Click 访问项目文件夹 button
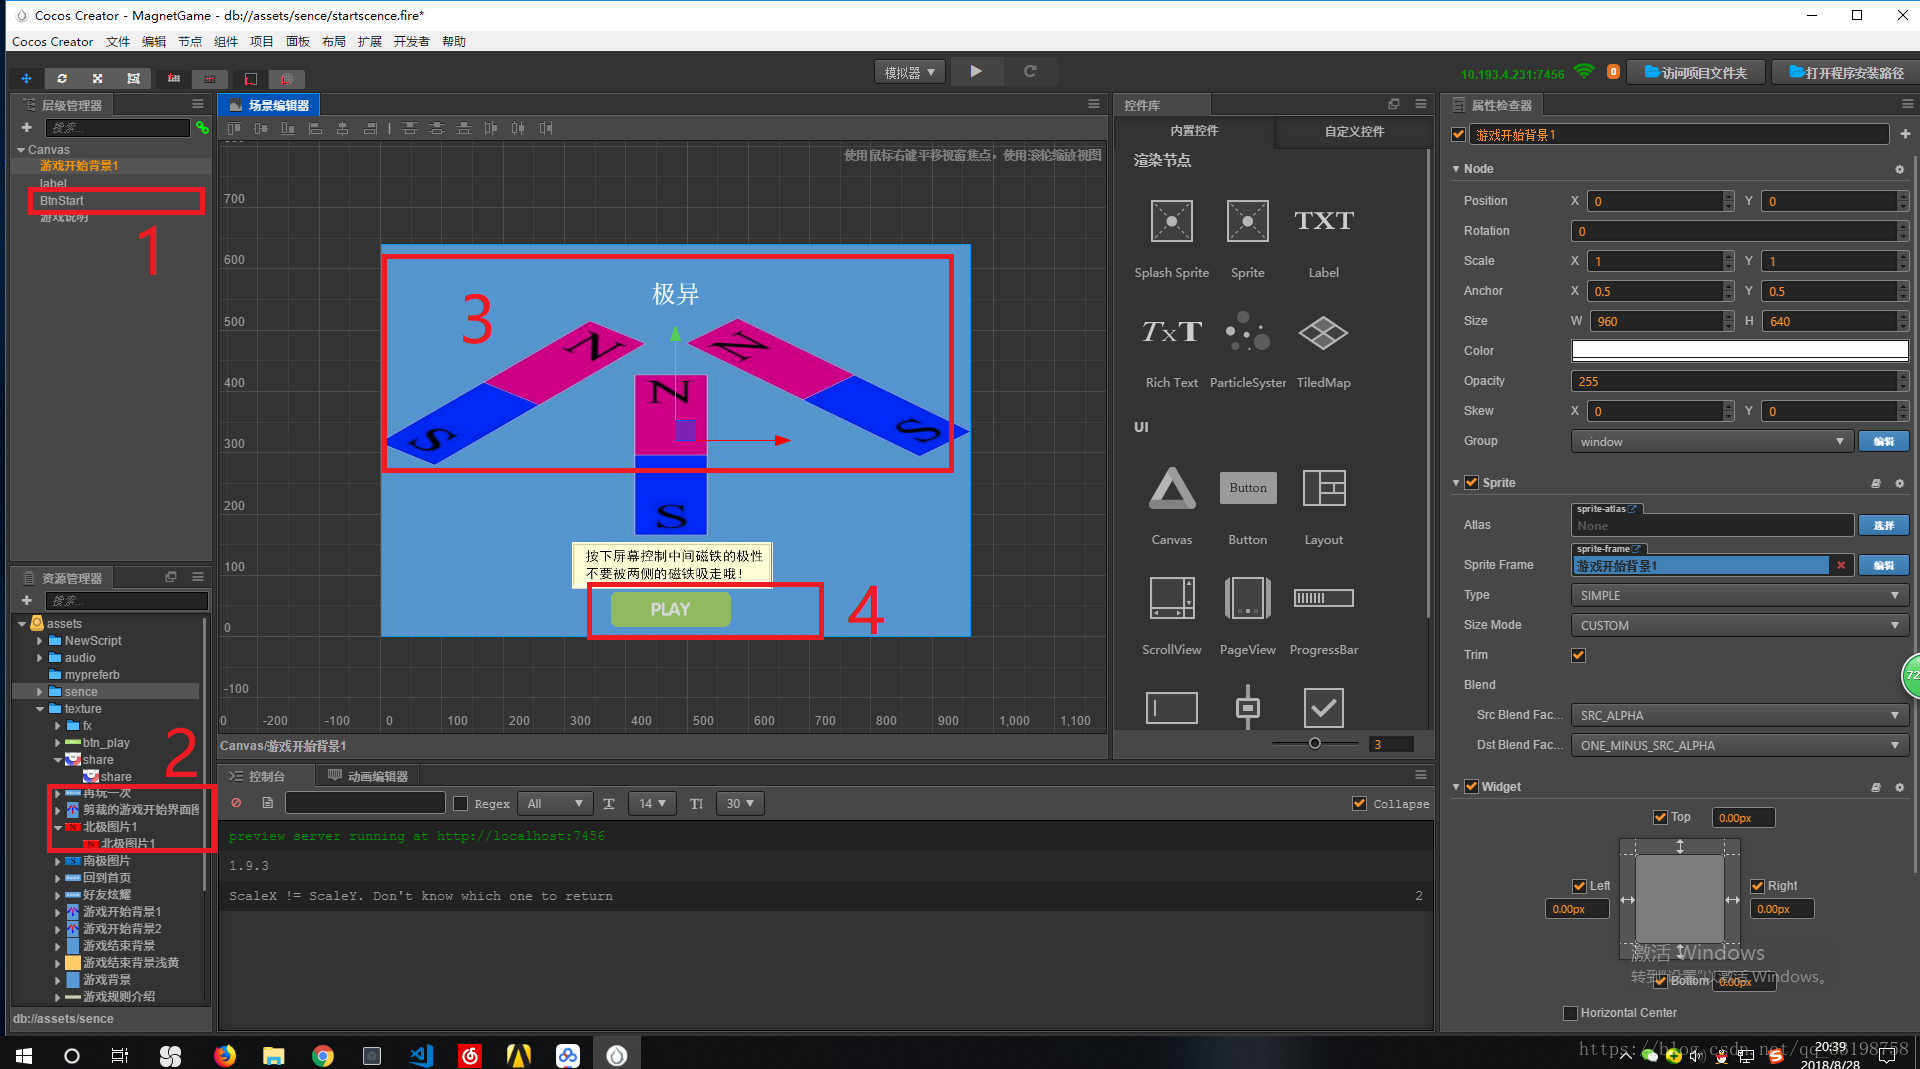 click(1696, 73)
